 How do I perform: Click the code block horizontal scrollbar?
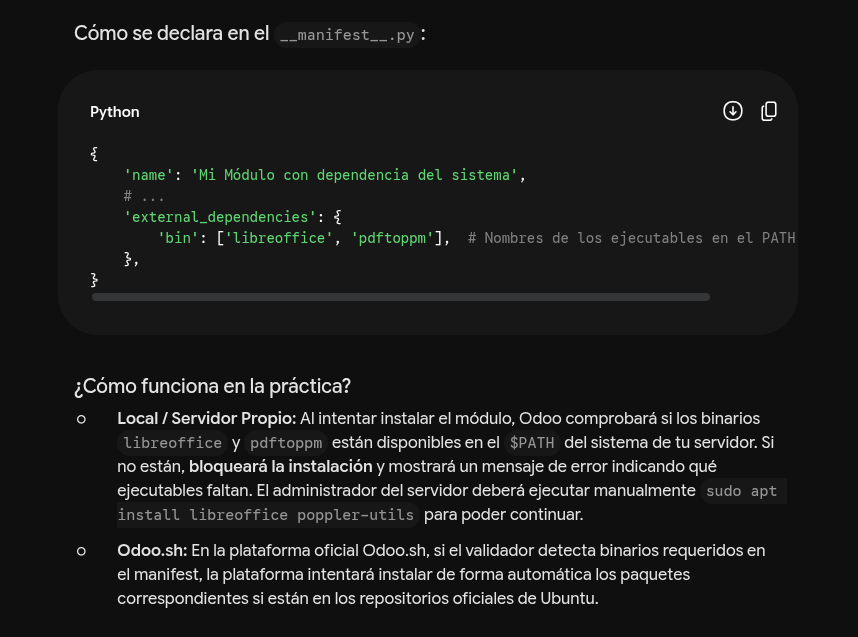point(401,297)
